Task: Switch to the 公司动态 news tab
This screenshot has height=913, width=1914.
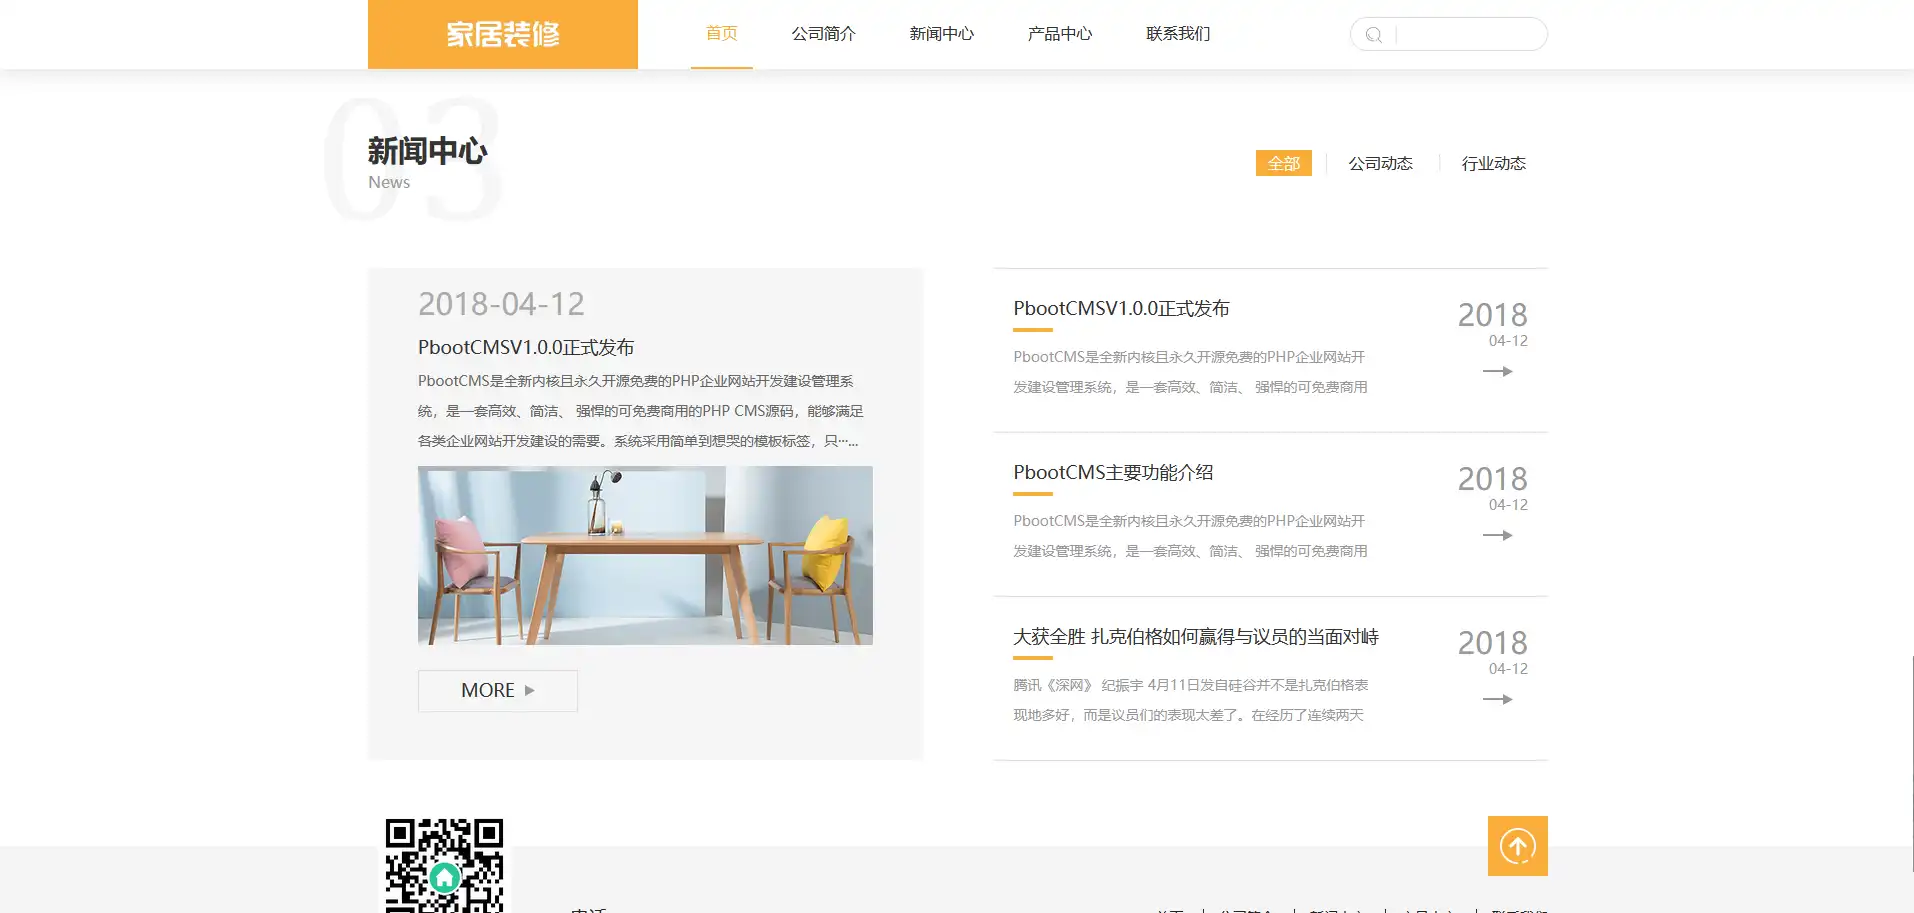Action: (1380, 163)
